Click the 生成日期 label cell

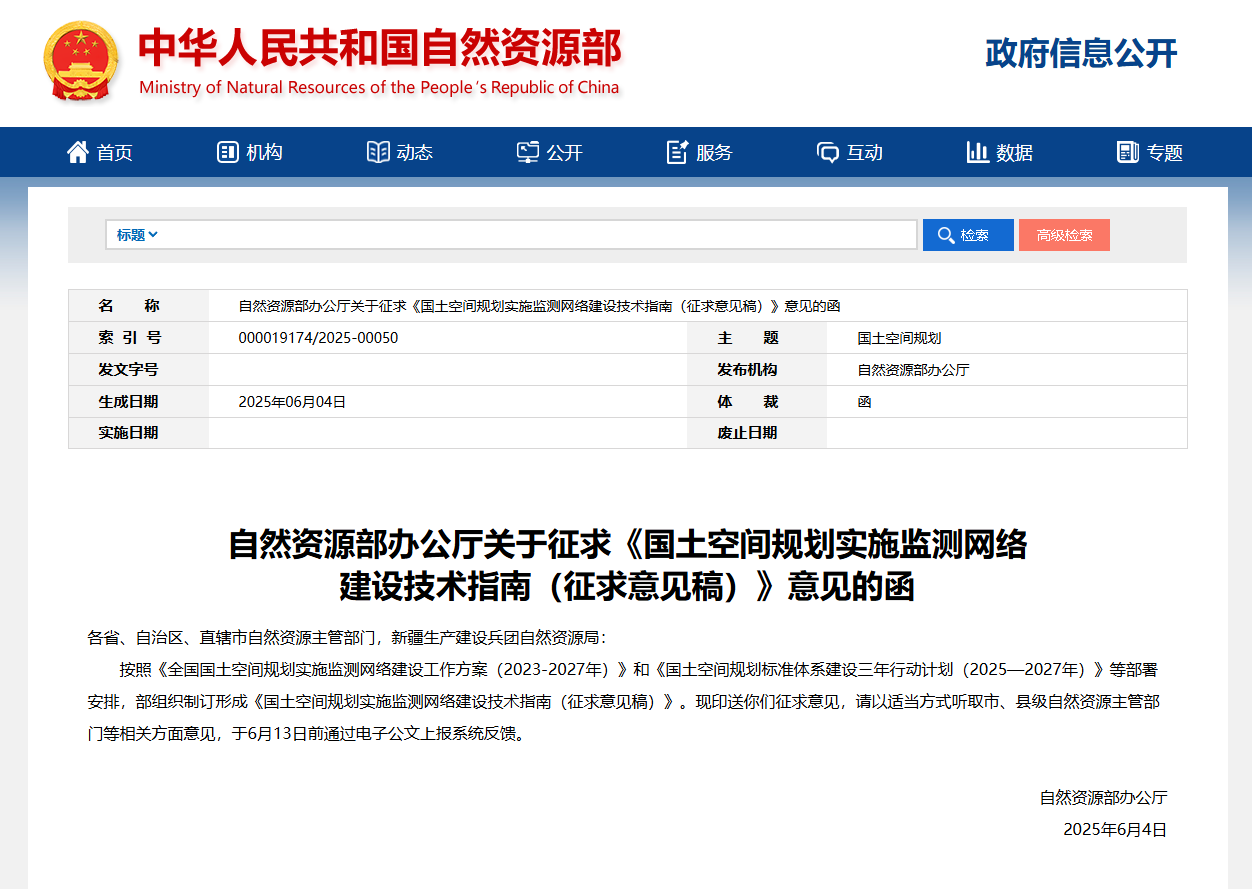139,402
